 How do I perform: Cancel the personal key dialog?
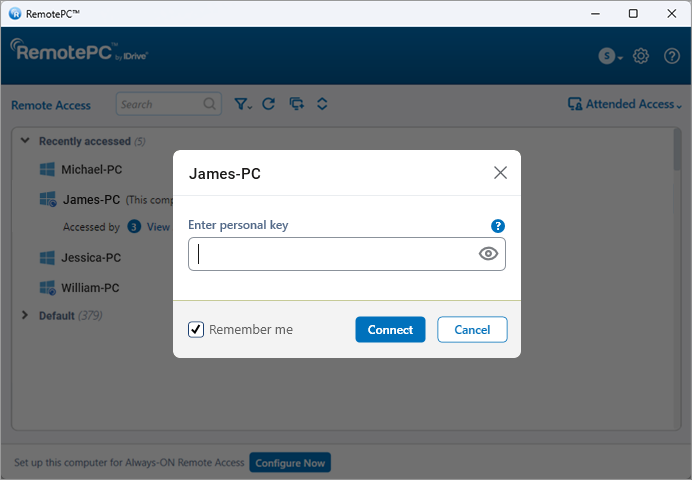(x=472, y=329)
